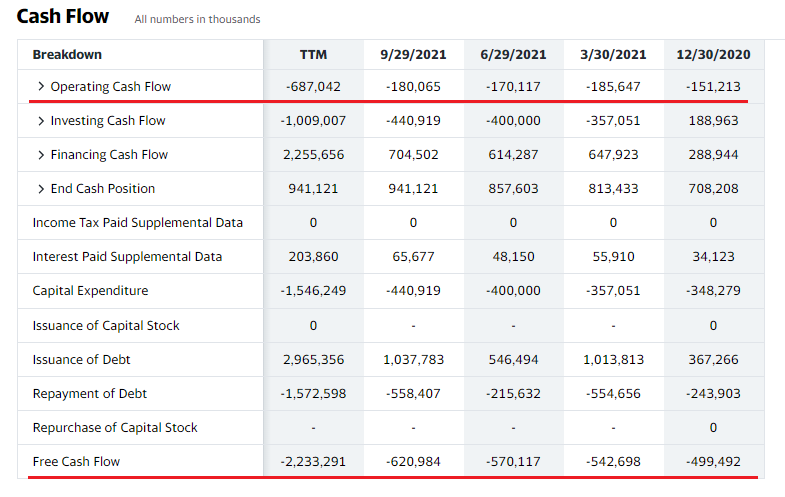Screen dimensions: 785x497
Task: Select Issuance of Capital Stock row label
Action: pos(106,326)
